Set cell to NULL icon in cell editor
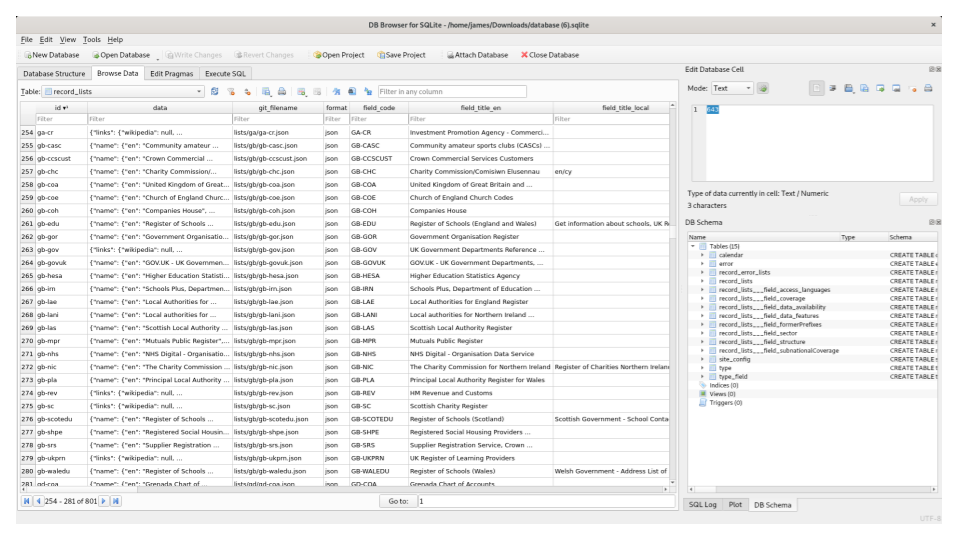 point(912,88)
